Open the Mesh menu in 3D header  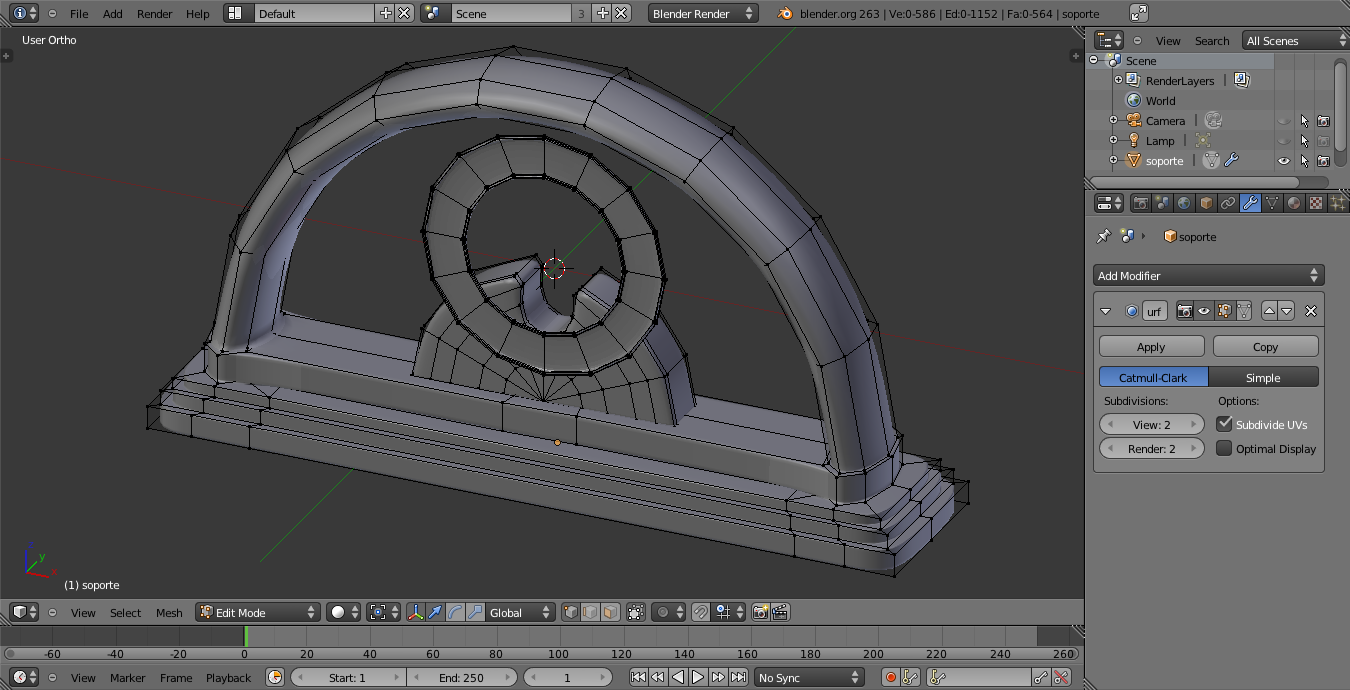(169, 612)
